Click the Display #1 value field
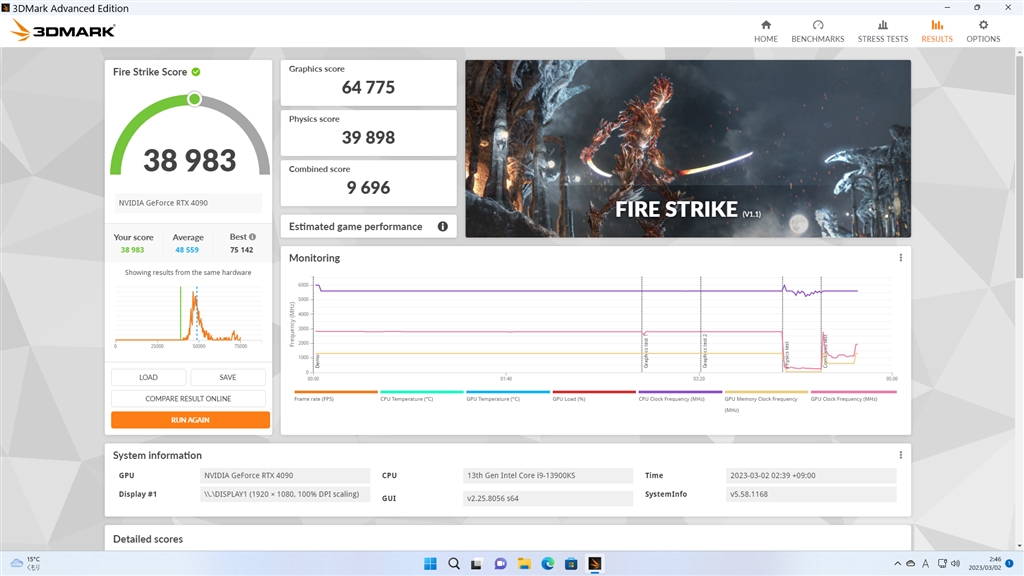The height and width of the screenshot is (576, 1024). coord(285,494)
